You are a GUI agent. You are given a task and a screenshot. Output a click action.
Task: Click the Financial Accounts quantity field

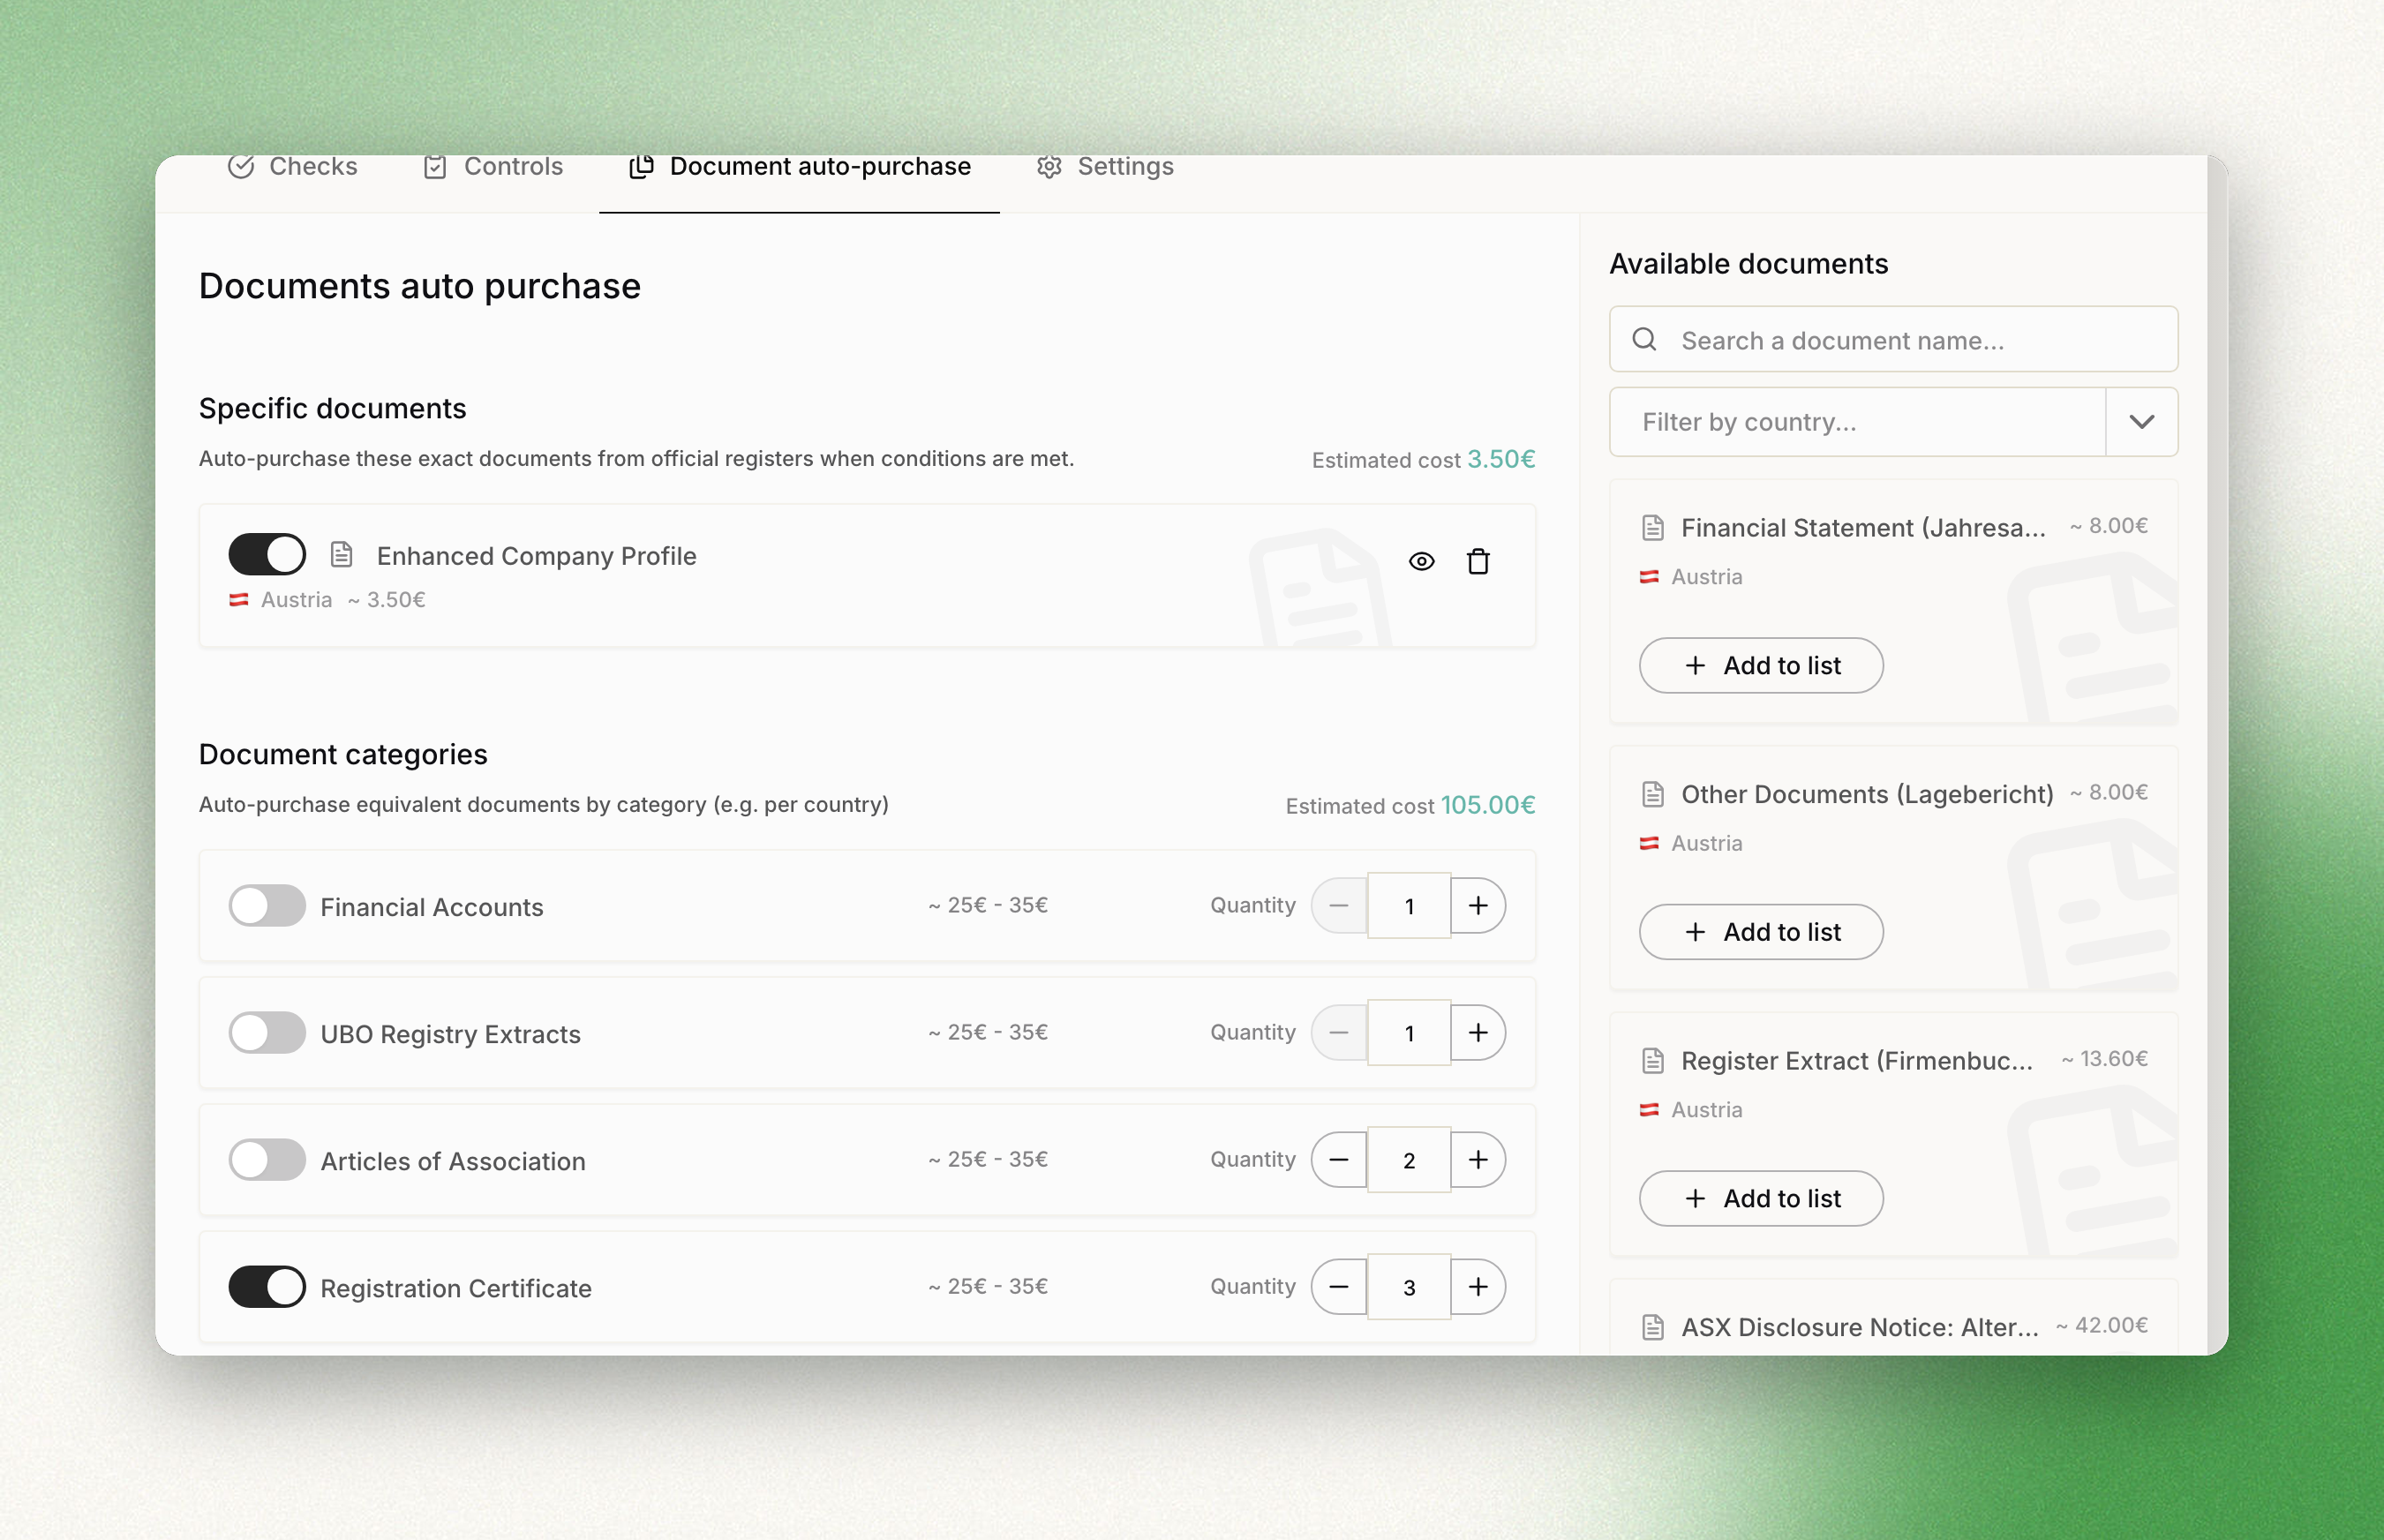click(1409, 906)
